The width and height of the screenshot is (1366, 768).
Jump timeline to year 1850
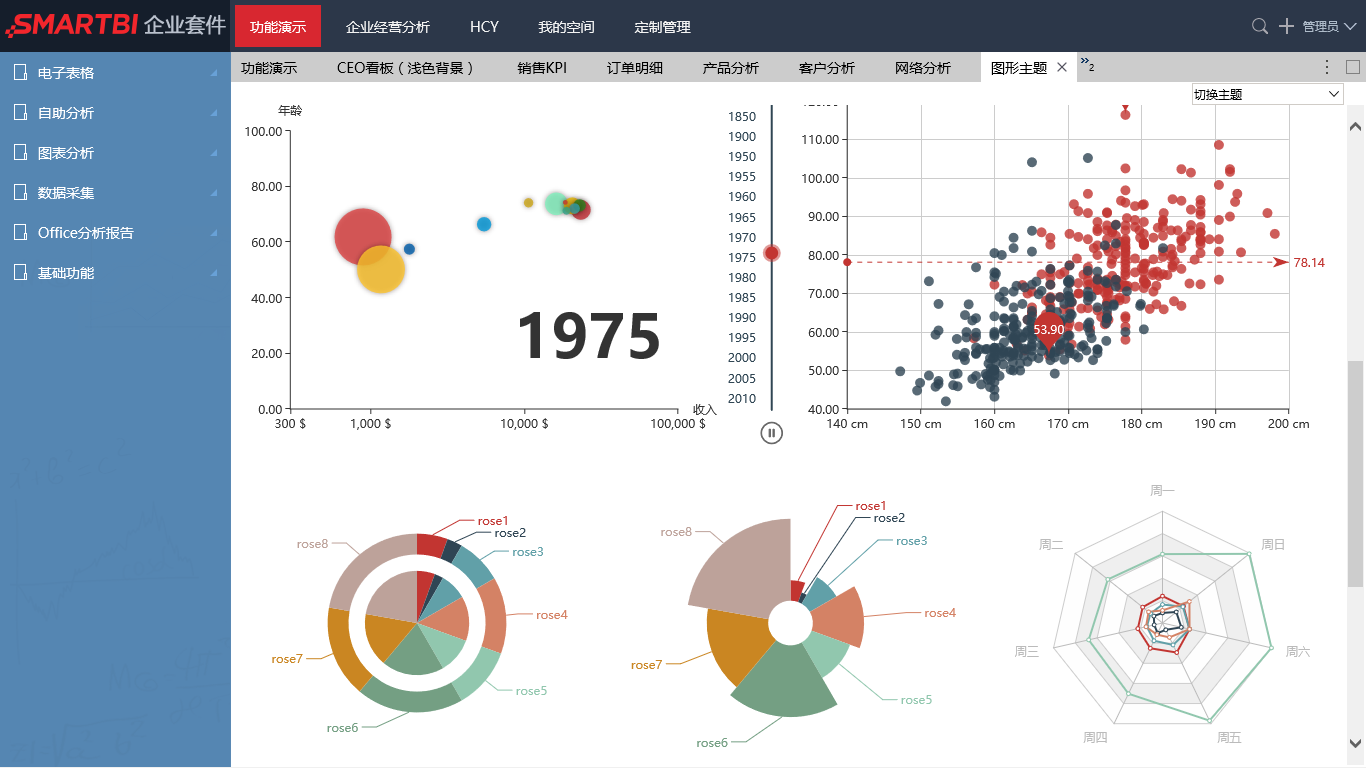(x=742, y=117)
